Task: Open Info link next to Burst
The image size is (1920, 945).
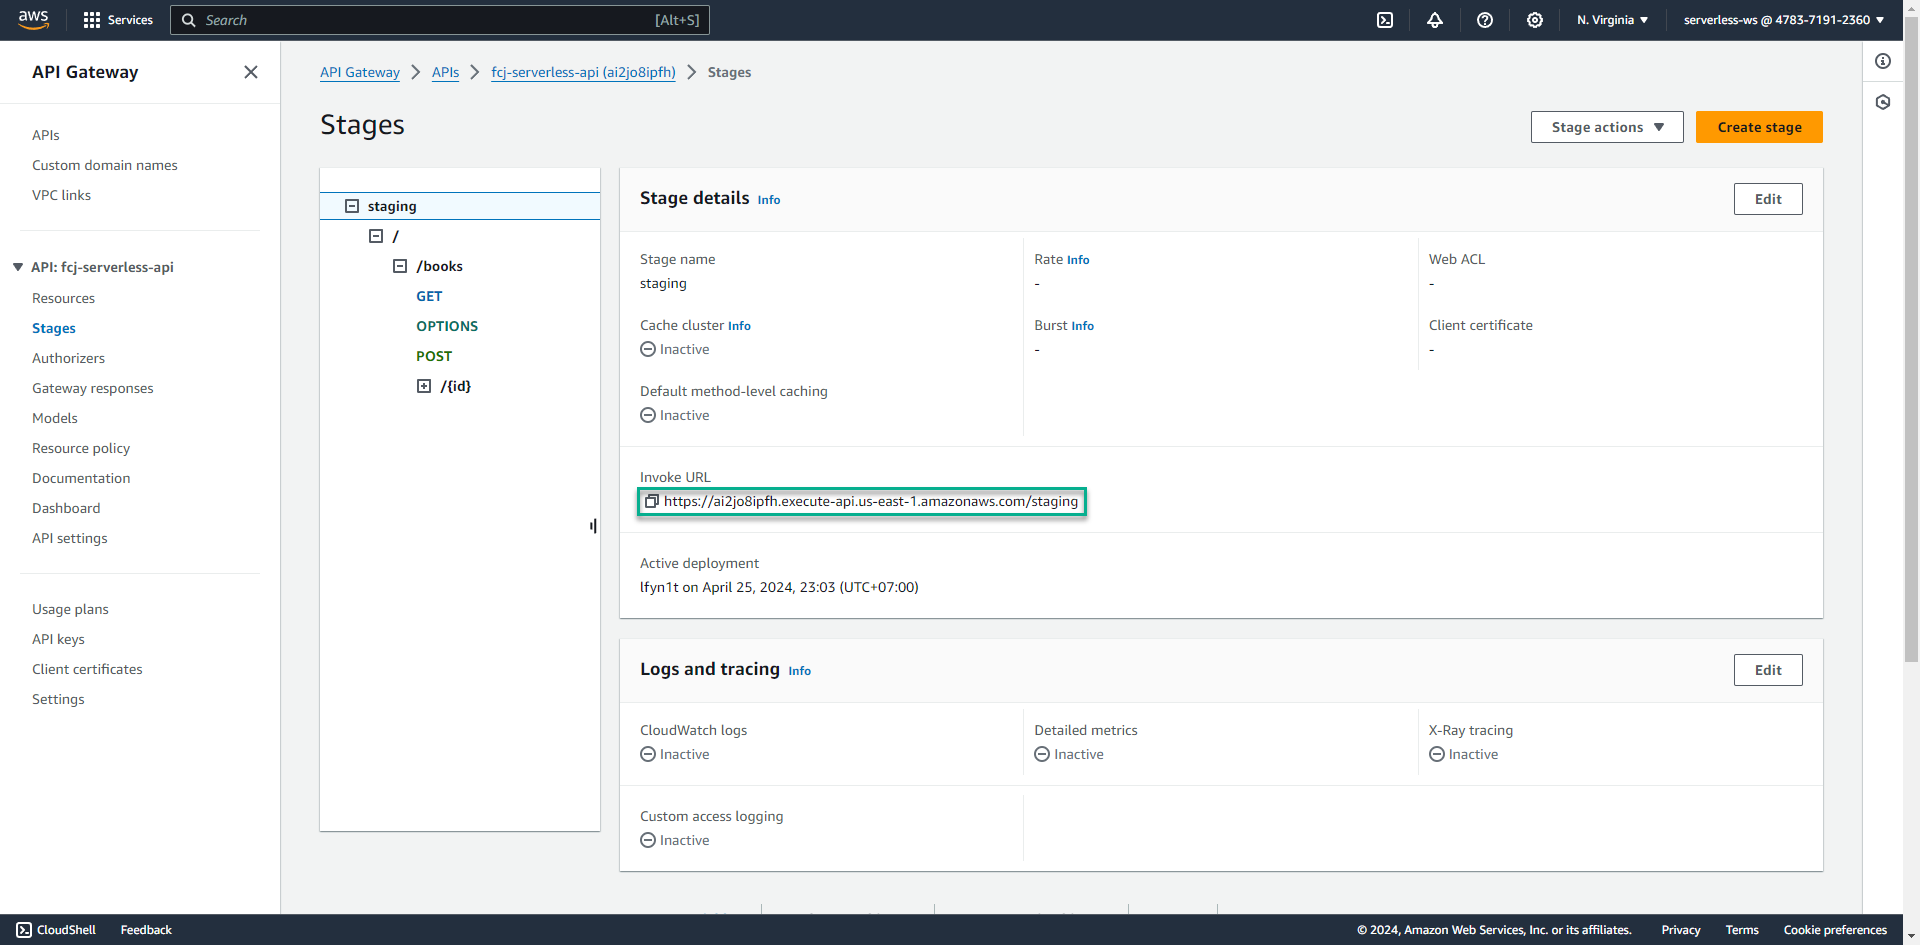Action: coord(1083,326)
